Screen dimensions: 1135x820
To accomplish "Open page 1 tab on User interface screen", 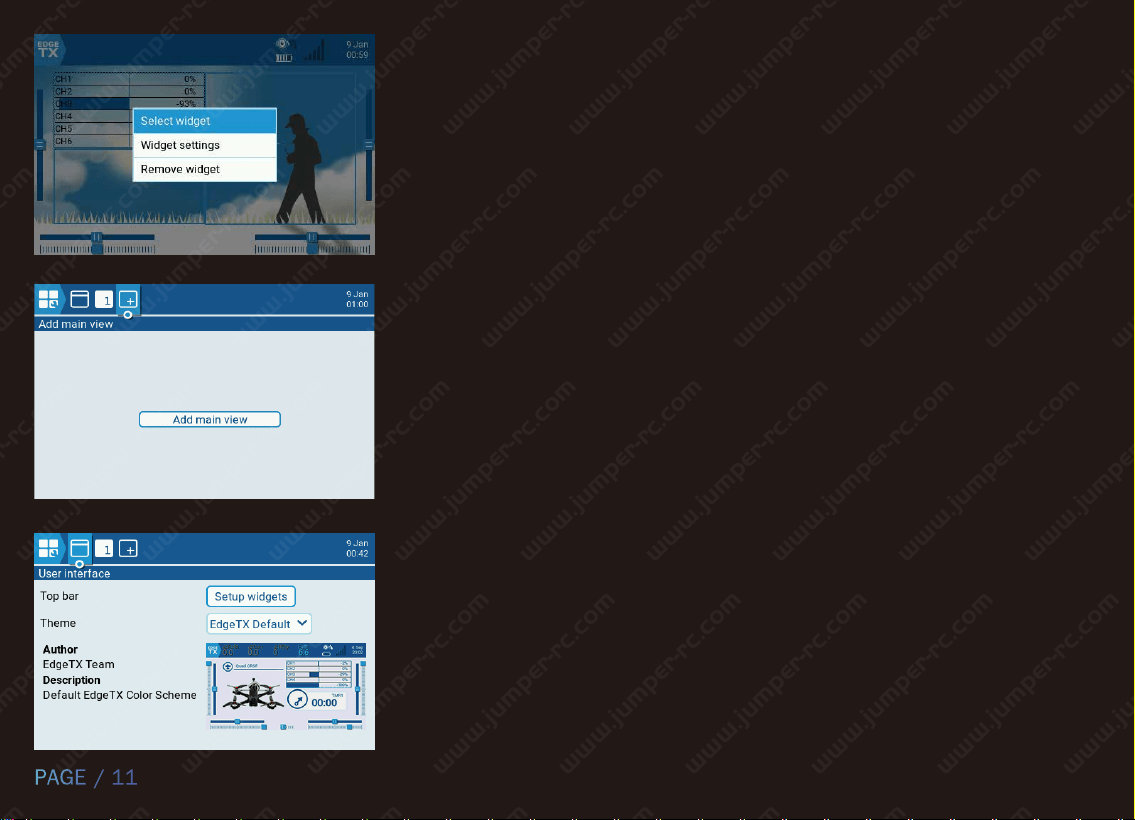I will [x=104, y=549].
